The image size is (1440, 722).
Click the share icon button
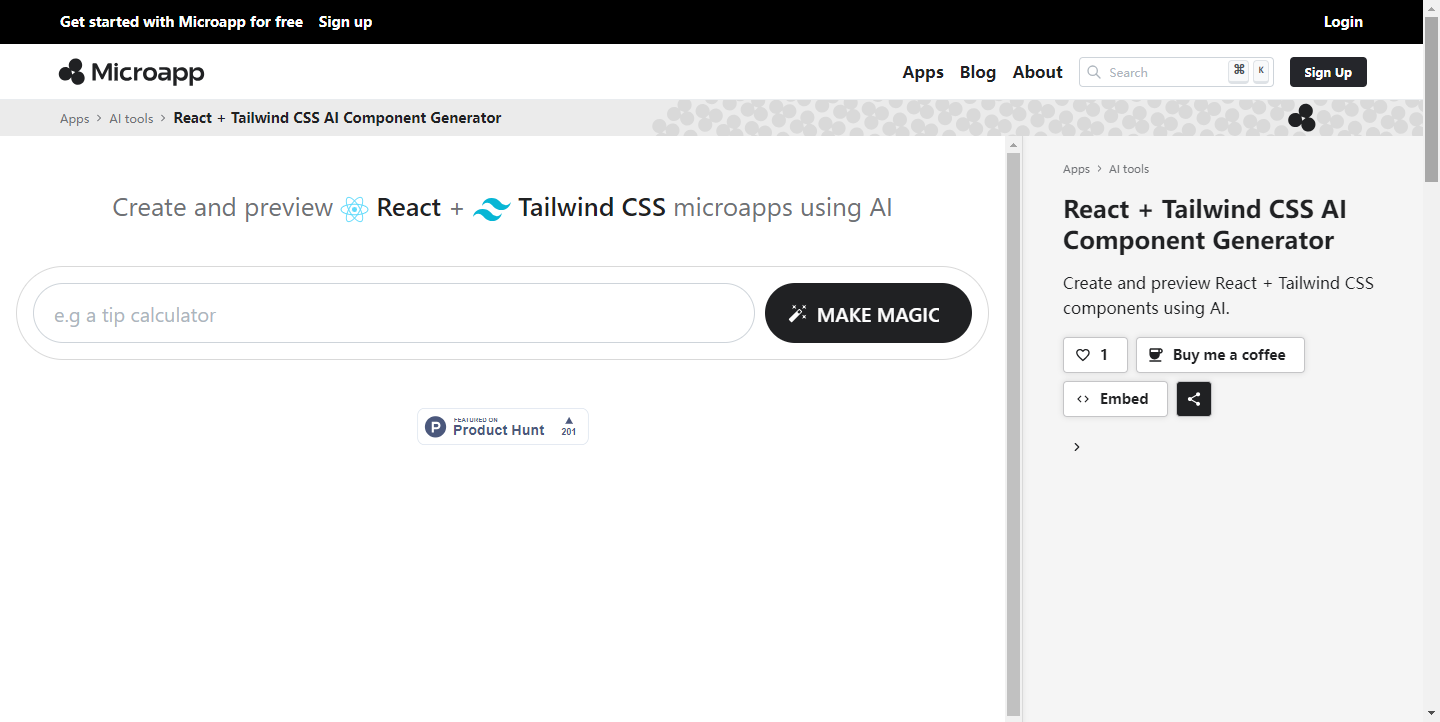(1194, 399)
